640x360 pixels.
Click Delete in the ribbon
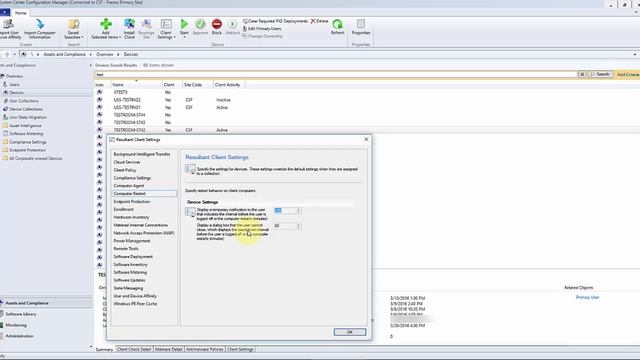pyautogui.click(x=319, y=21)
